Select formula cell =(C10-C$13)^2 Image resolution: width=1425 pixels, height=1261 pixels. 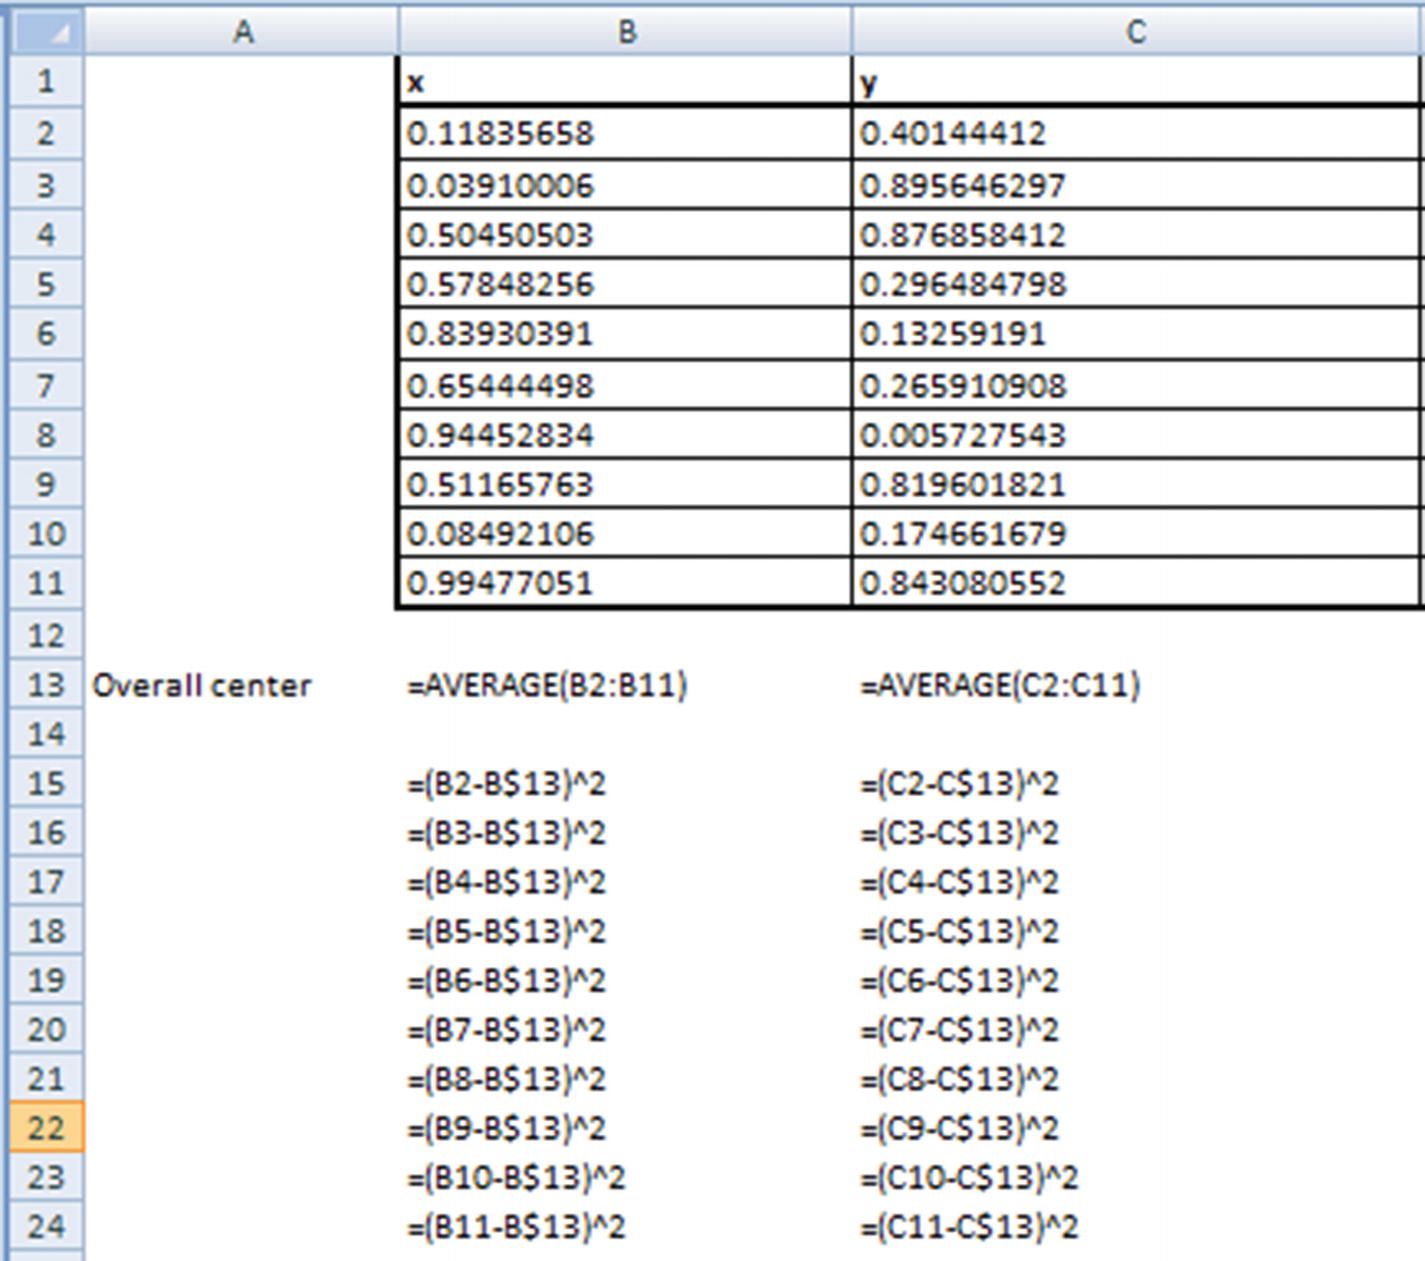(1137, 1177)
